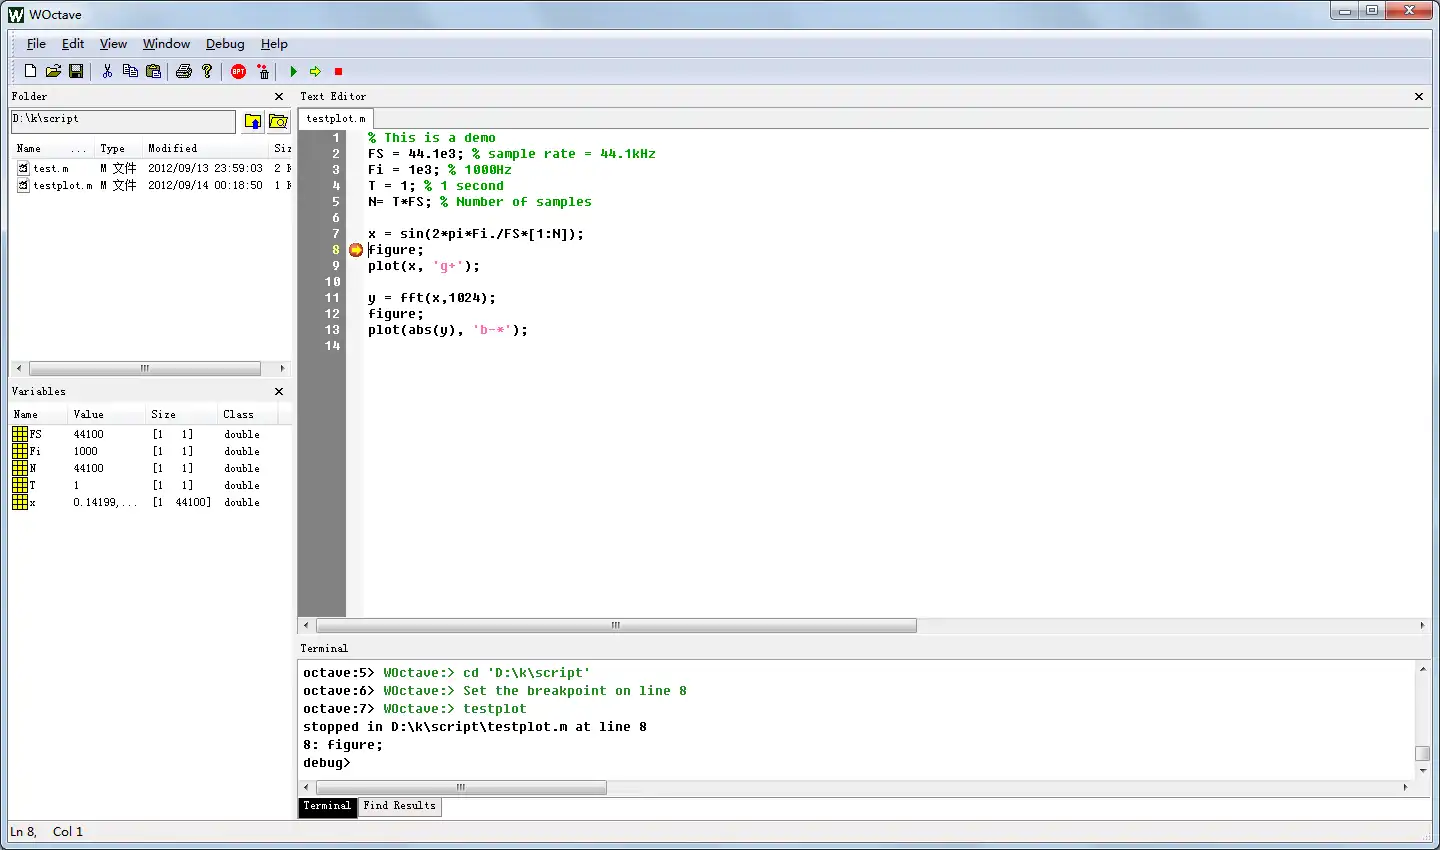Click the matrix icon of variable FS
This screenshot has height=850, width=1440.
click(x=20, y=434)
